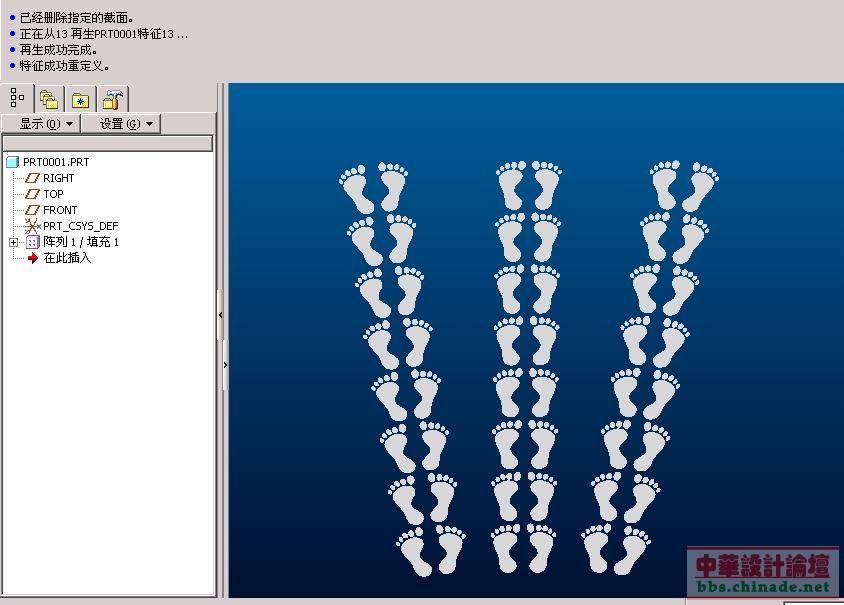
Task: Click the RIGHT plane icon
Action: pos(33,178)
